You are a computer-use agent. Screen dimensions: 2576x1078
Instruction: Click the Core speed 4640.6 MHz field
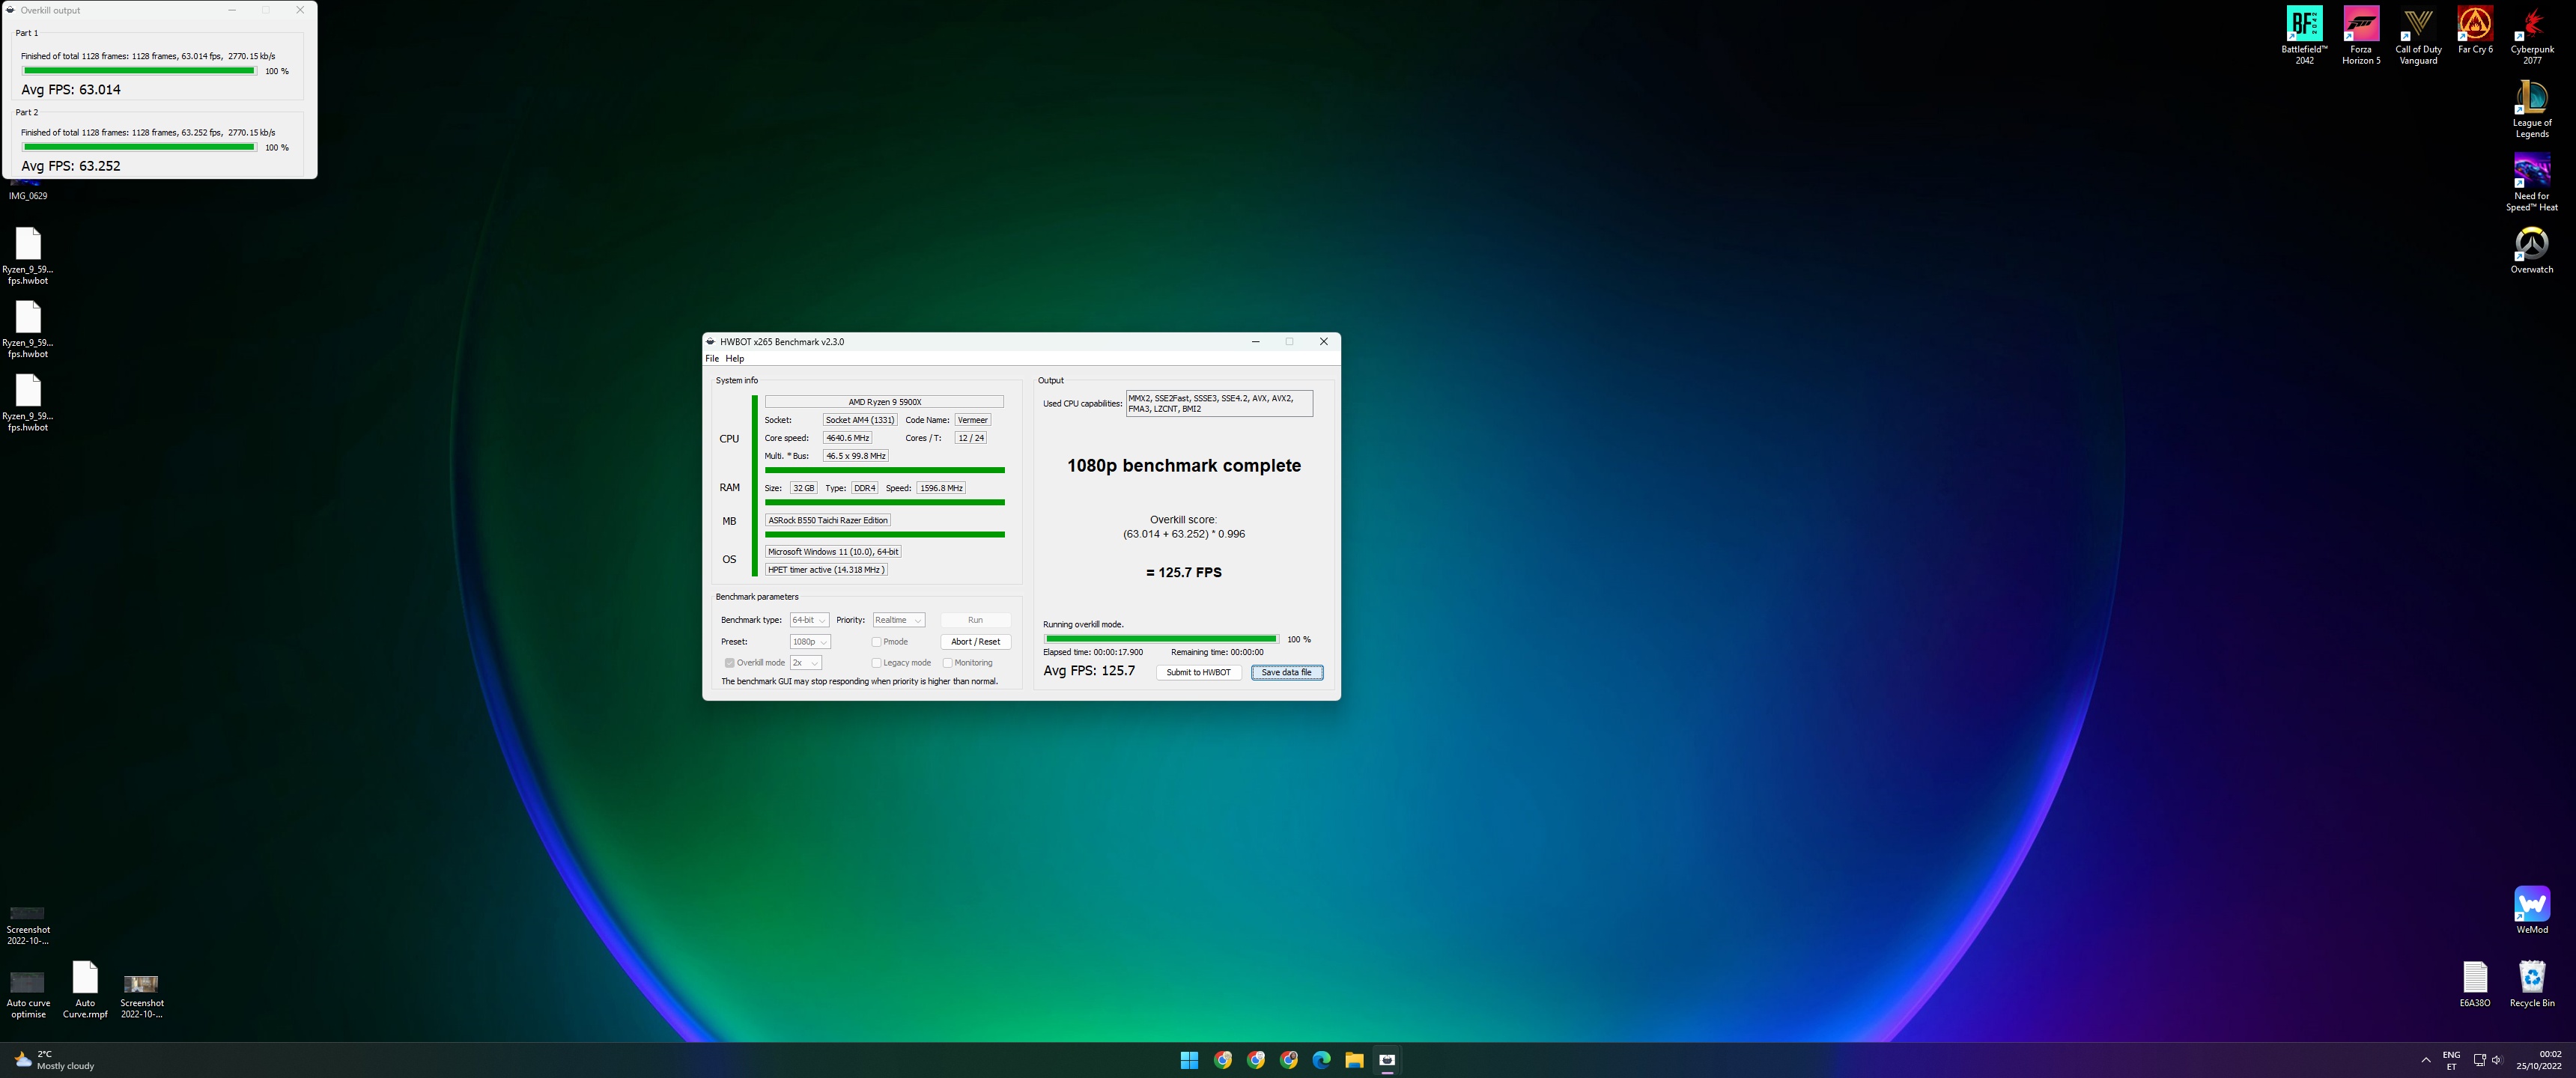pyautogui.click(x=847, y=438)
